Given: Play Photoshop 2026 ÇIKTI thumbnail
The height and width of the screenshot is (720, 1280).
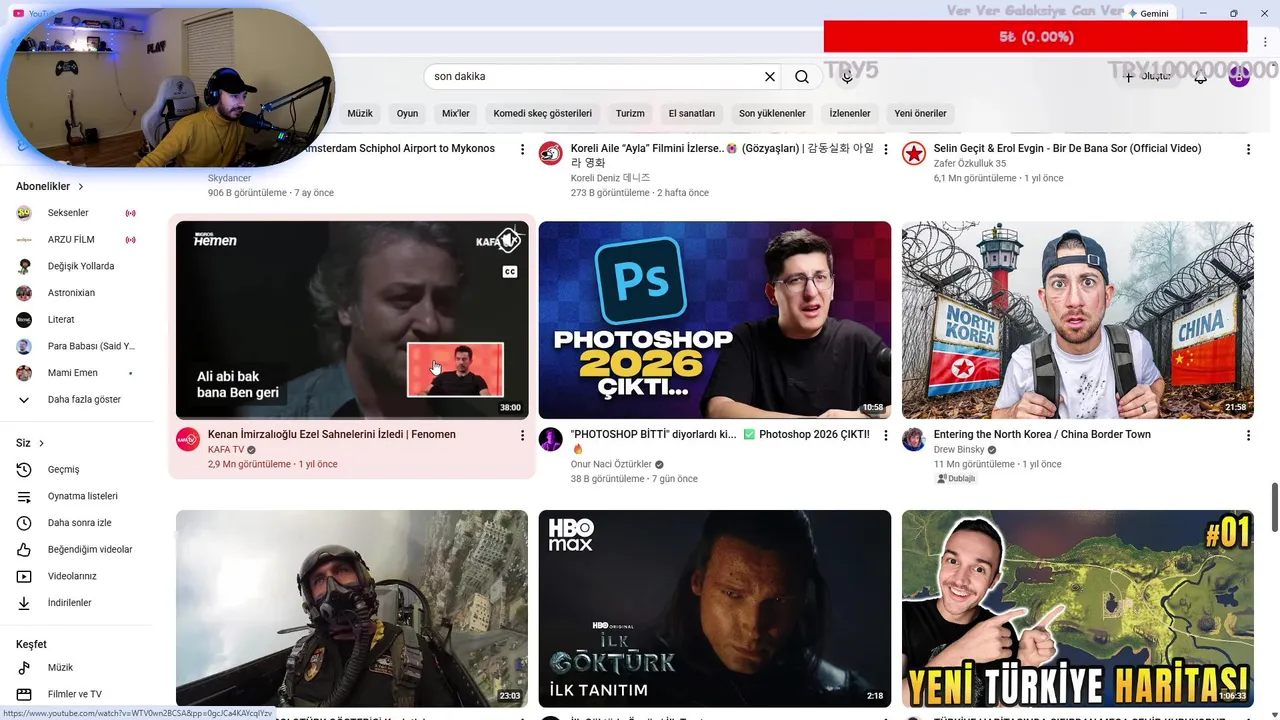Looking at the screenshot, I should point(714,320).
